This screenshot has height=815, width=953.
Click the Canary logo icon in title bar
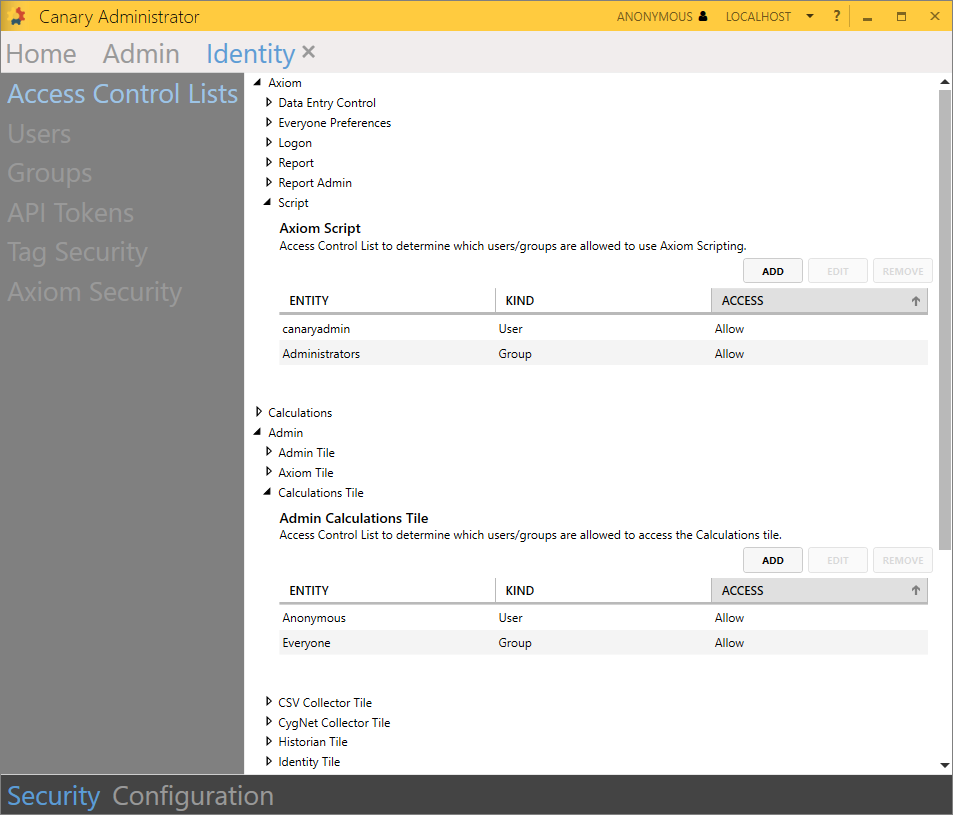tap(17, 16)
